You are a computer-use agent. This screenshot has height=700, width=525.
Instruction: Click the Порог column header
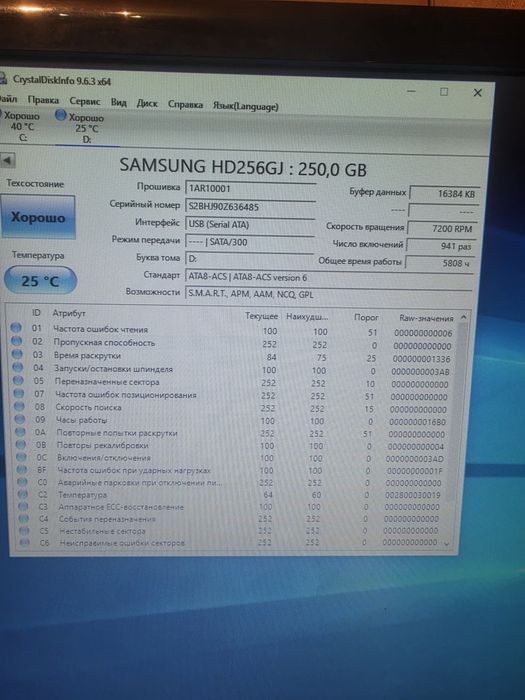click(366, 317)
